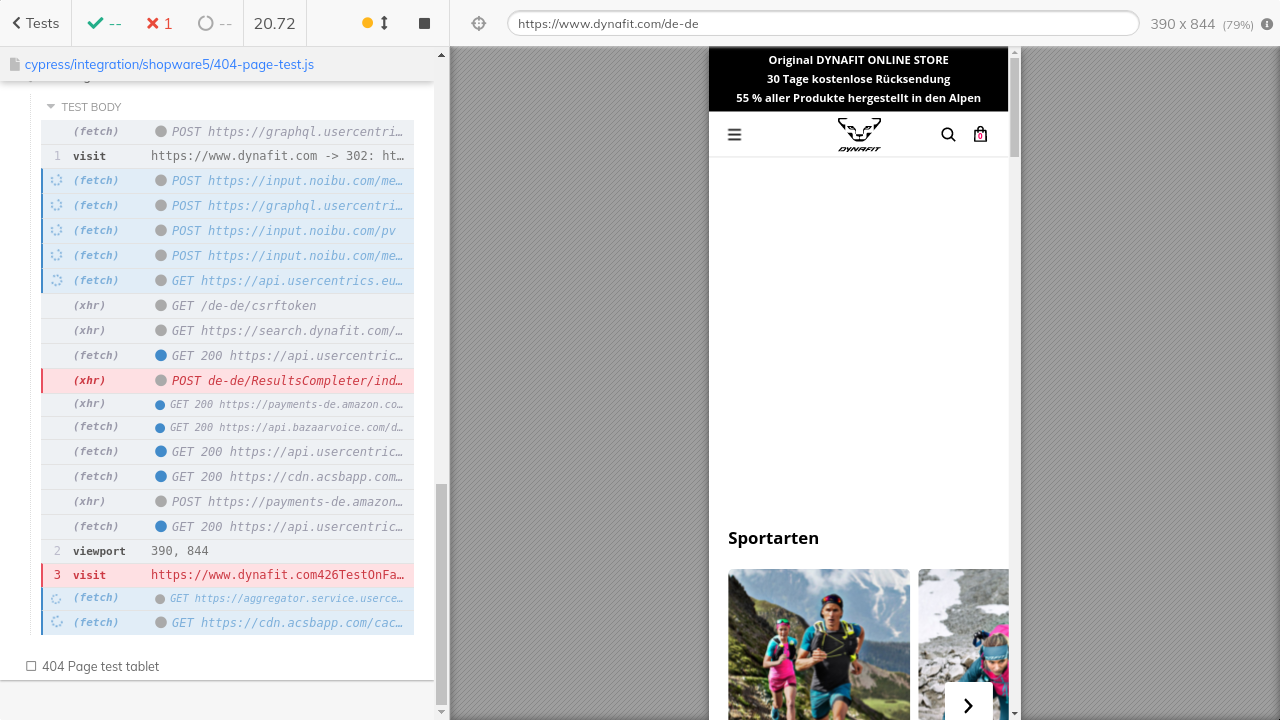Open the shopping cart icon

pos(980,135)
